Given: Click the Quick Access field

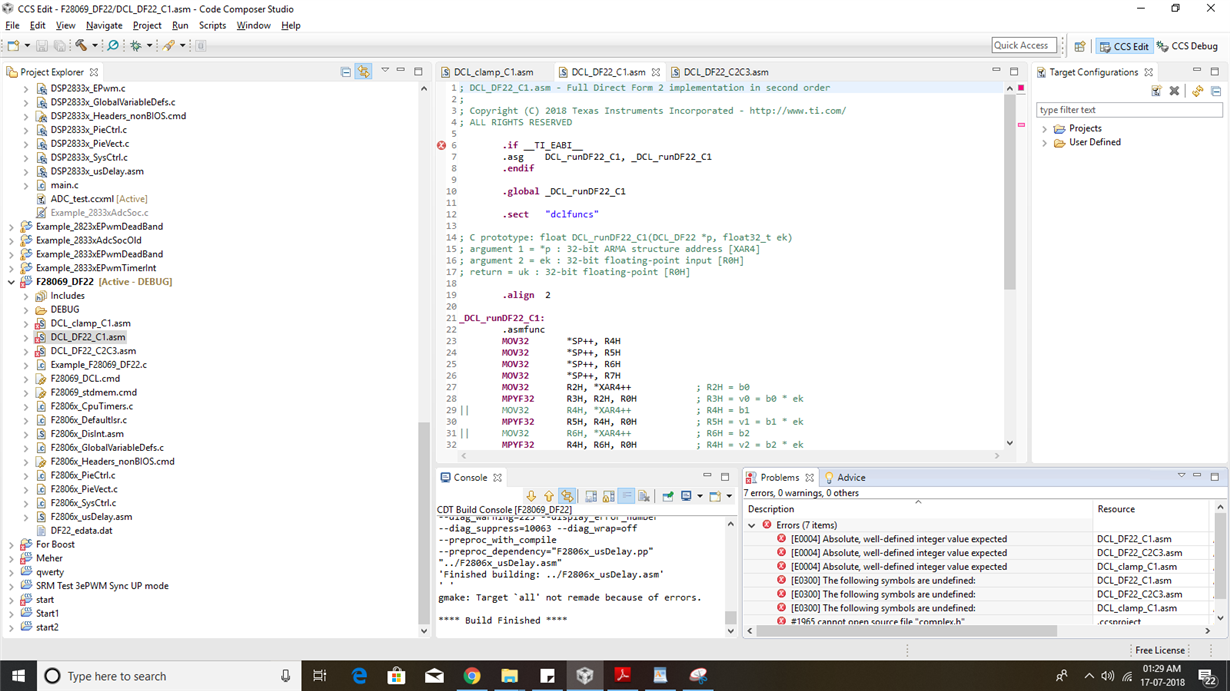Looking at the screenshot, I should (1022, 45).
